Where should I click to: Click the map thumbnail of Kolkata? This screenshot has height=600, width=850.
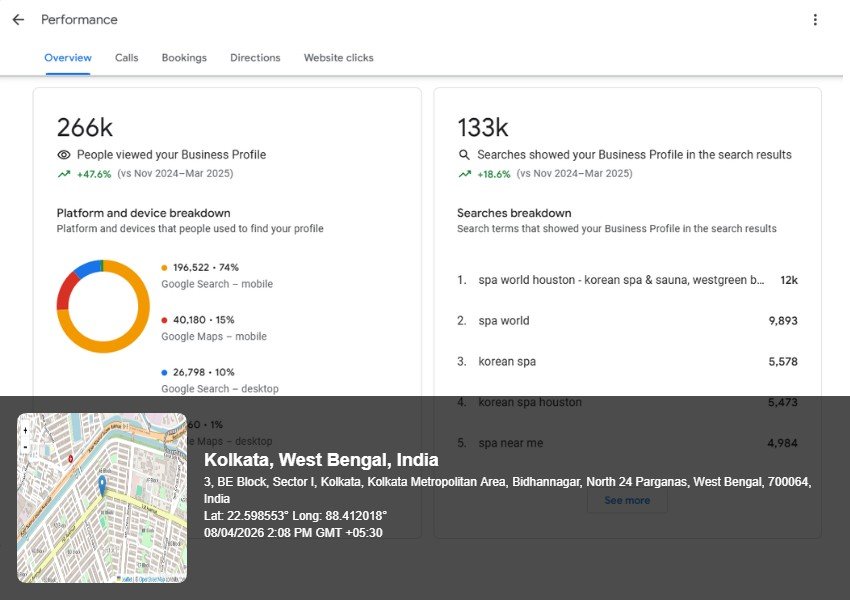pyautogui.click(x=100, y=498)
